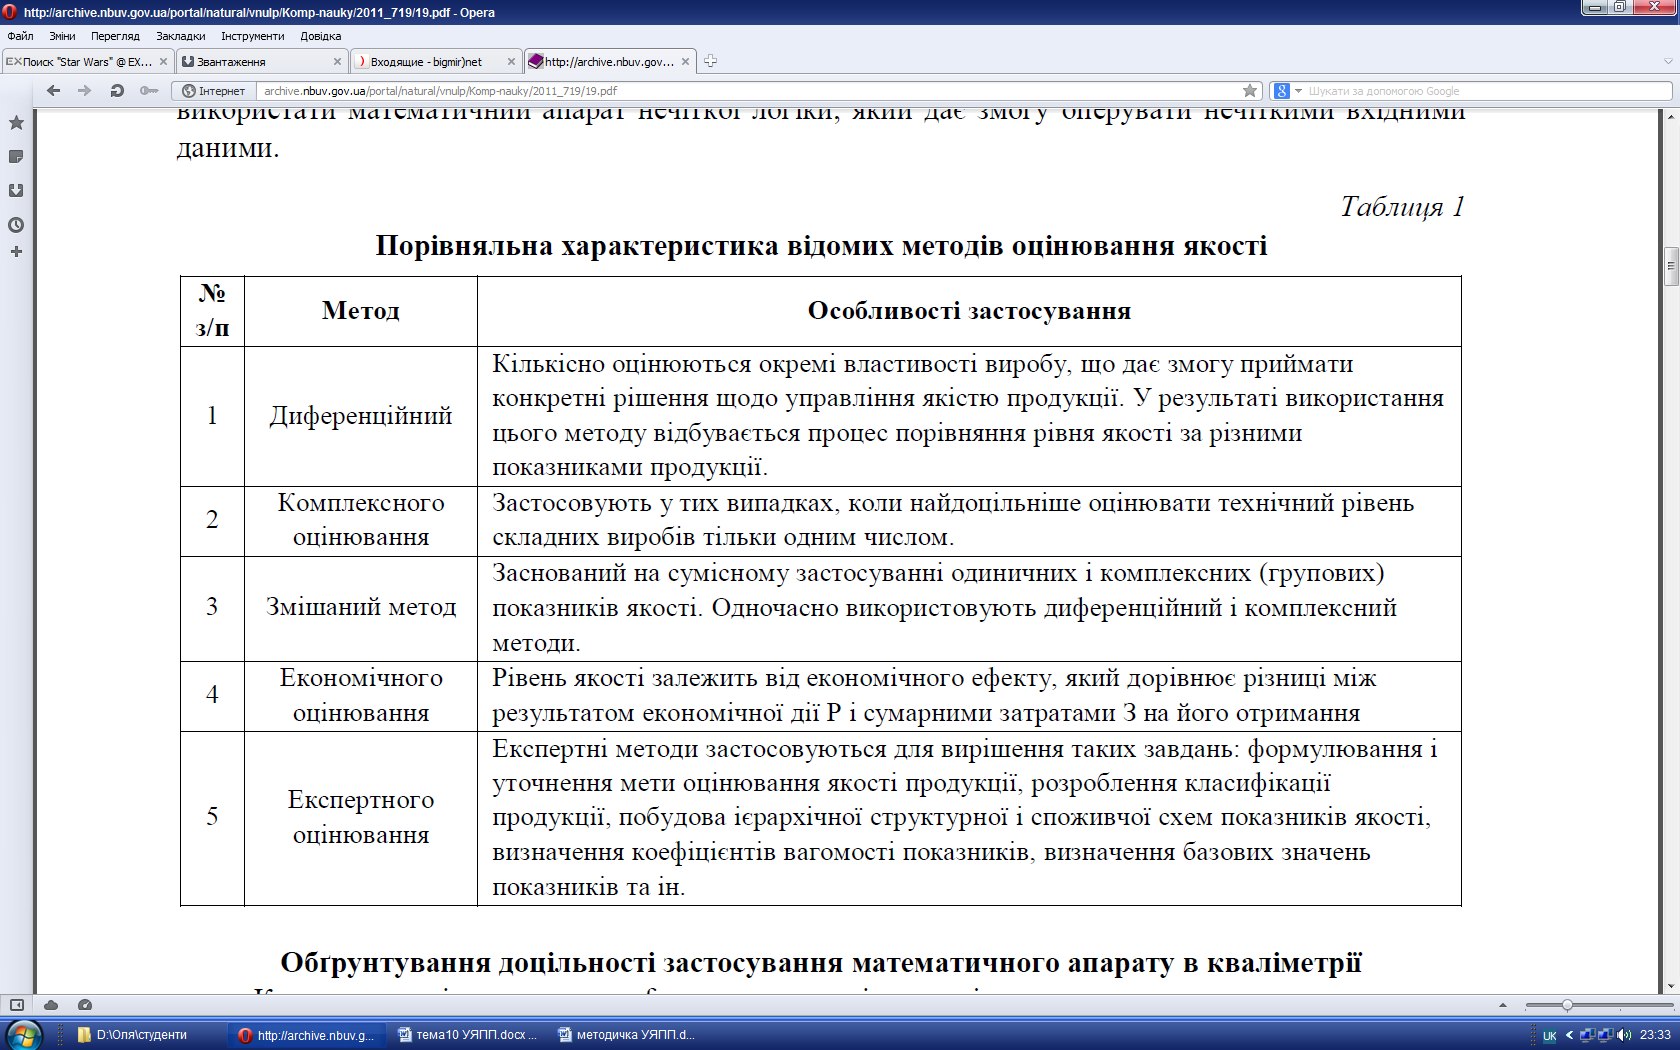Open the Файл menu
This screenshot has height=1050, width=1680.
coord(20,36)
